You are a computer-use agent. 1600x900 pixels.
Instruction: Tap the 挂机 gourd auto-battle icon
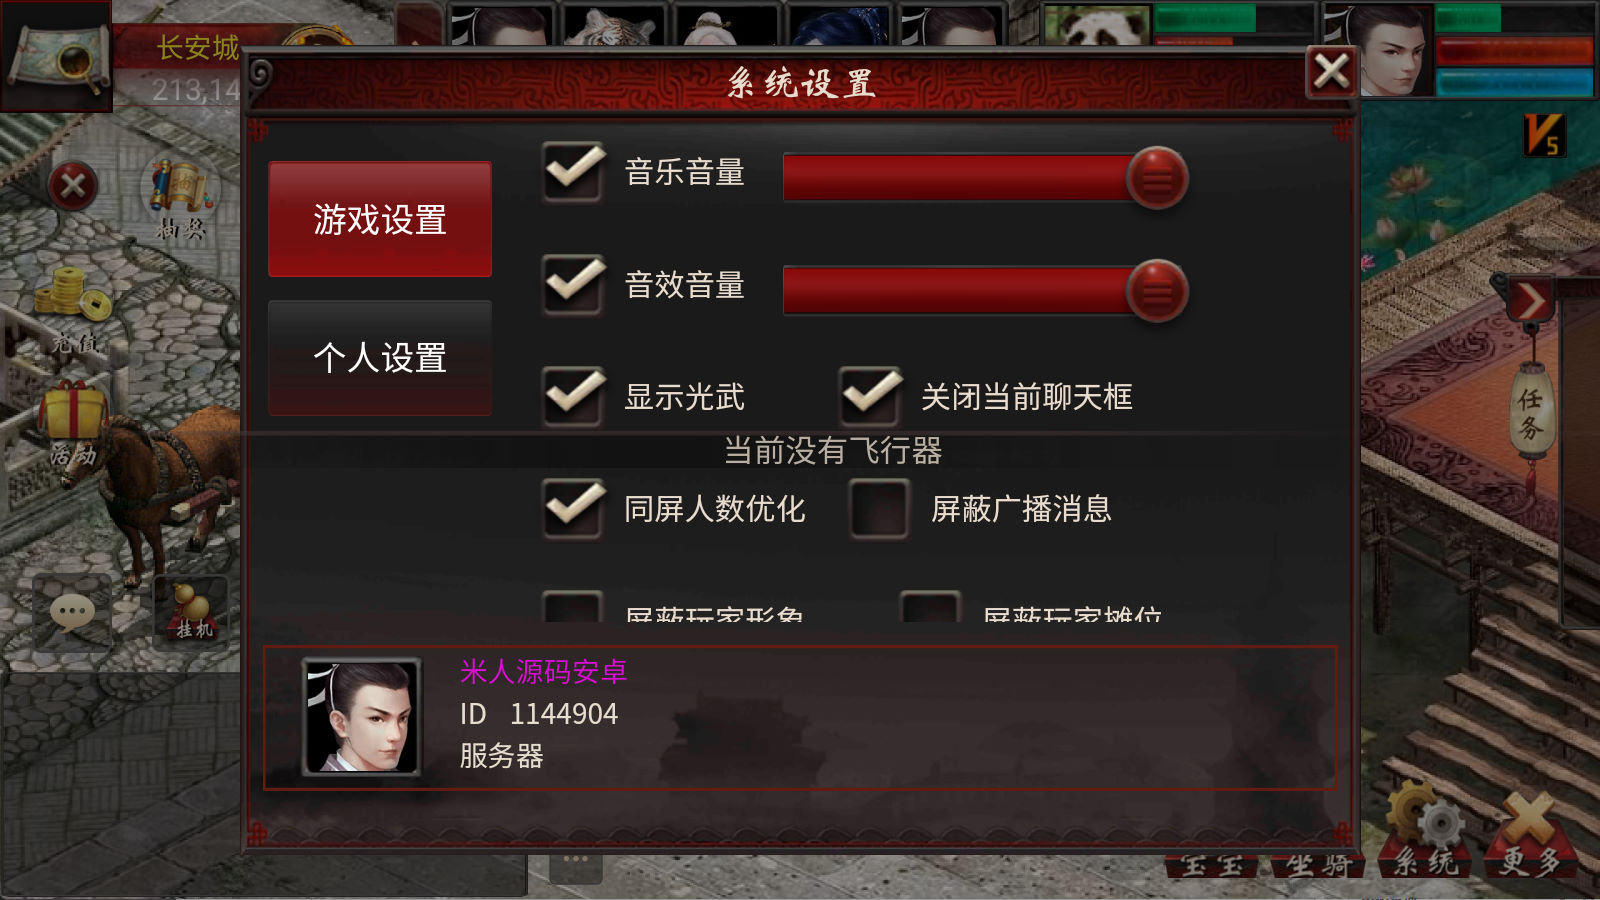coord(192,608)
